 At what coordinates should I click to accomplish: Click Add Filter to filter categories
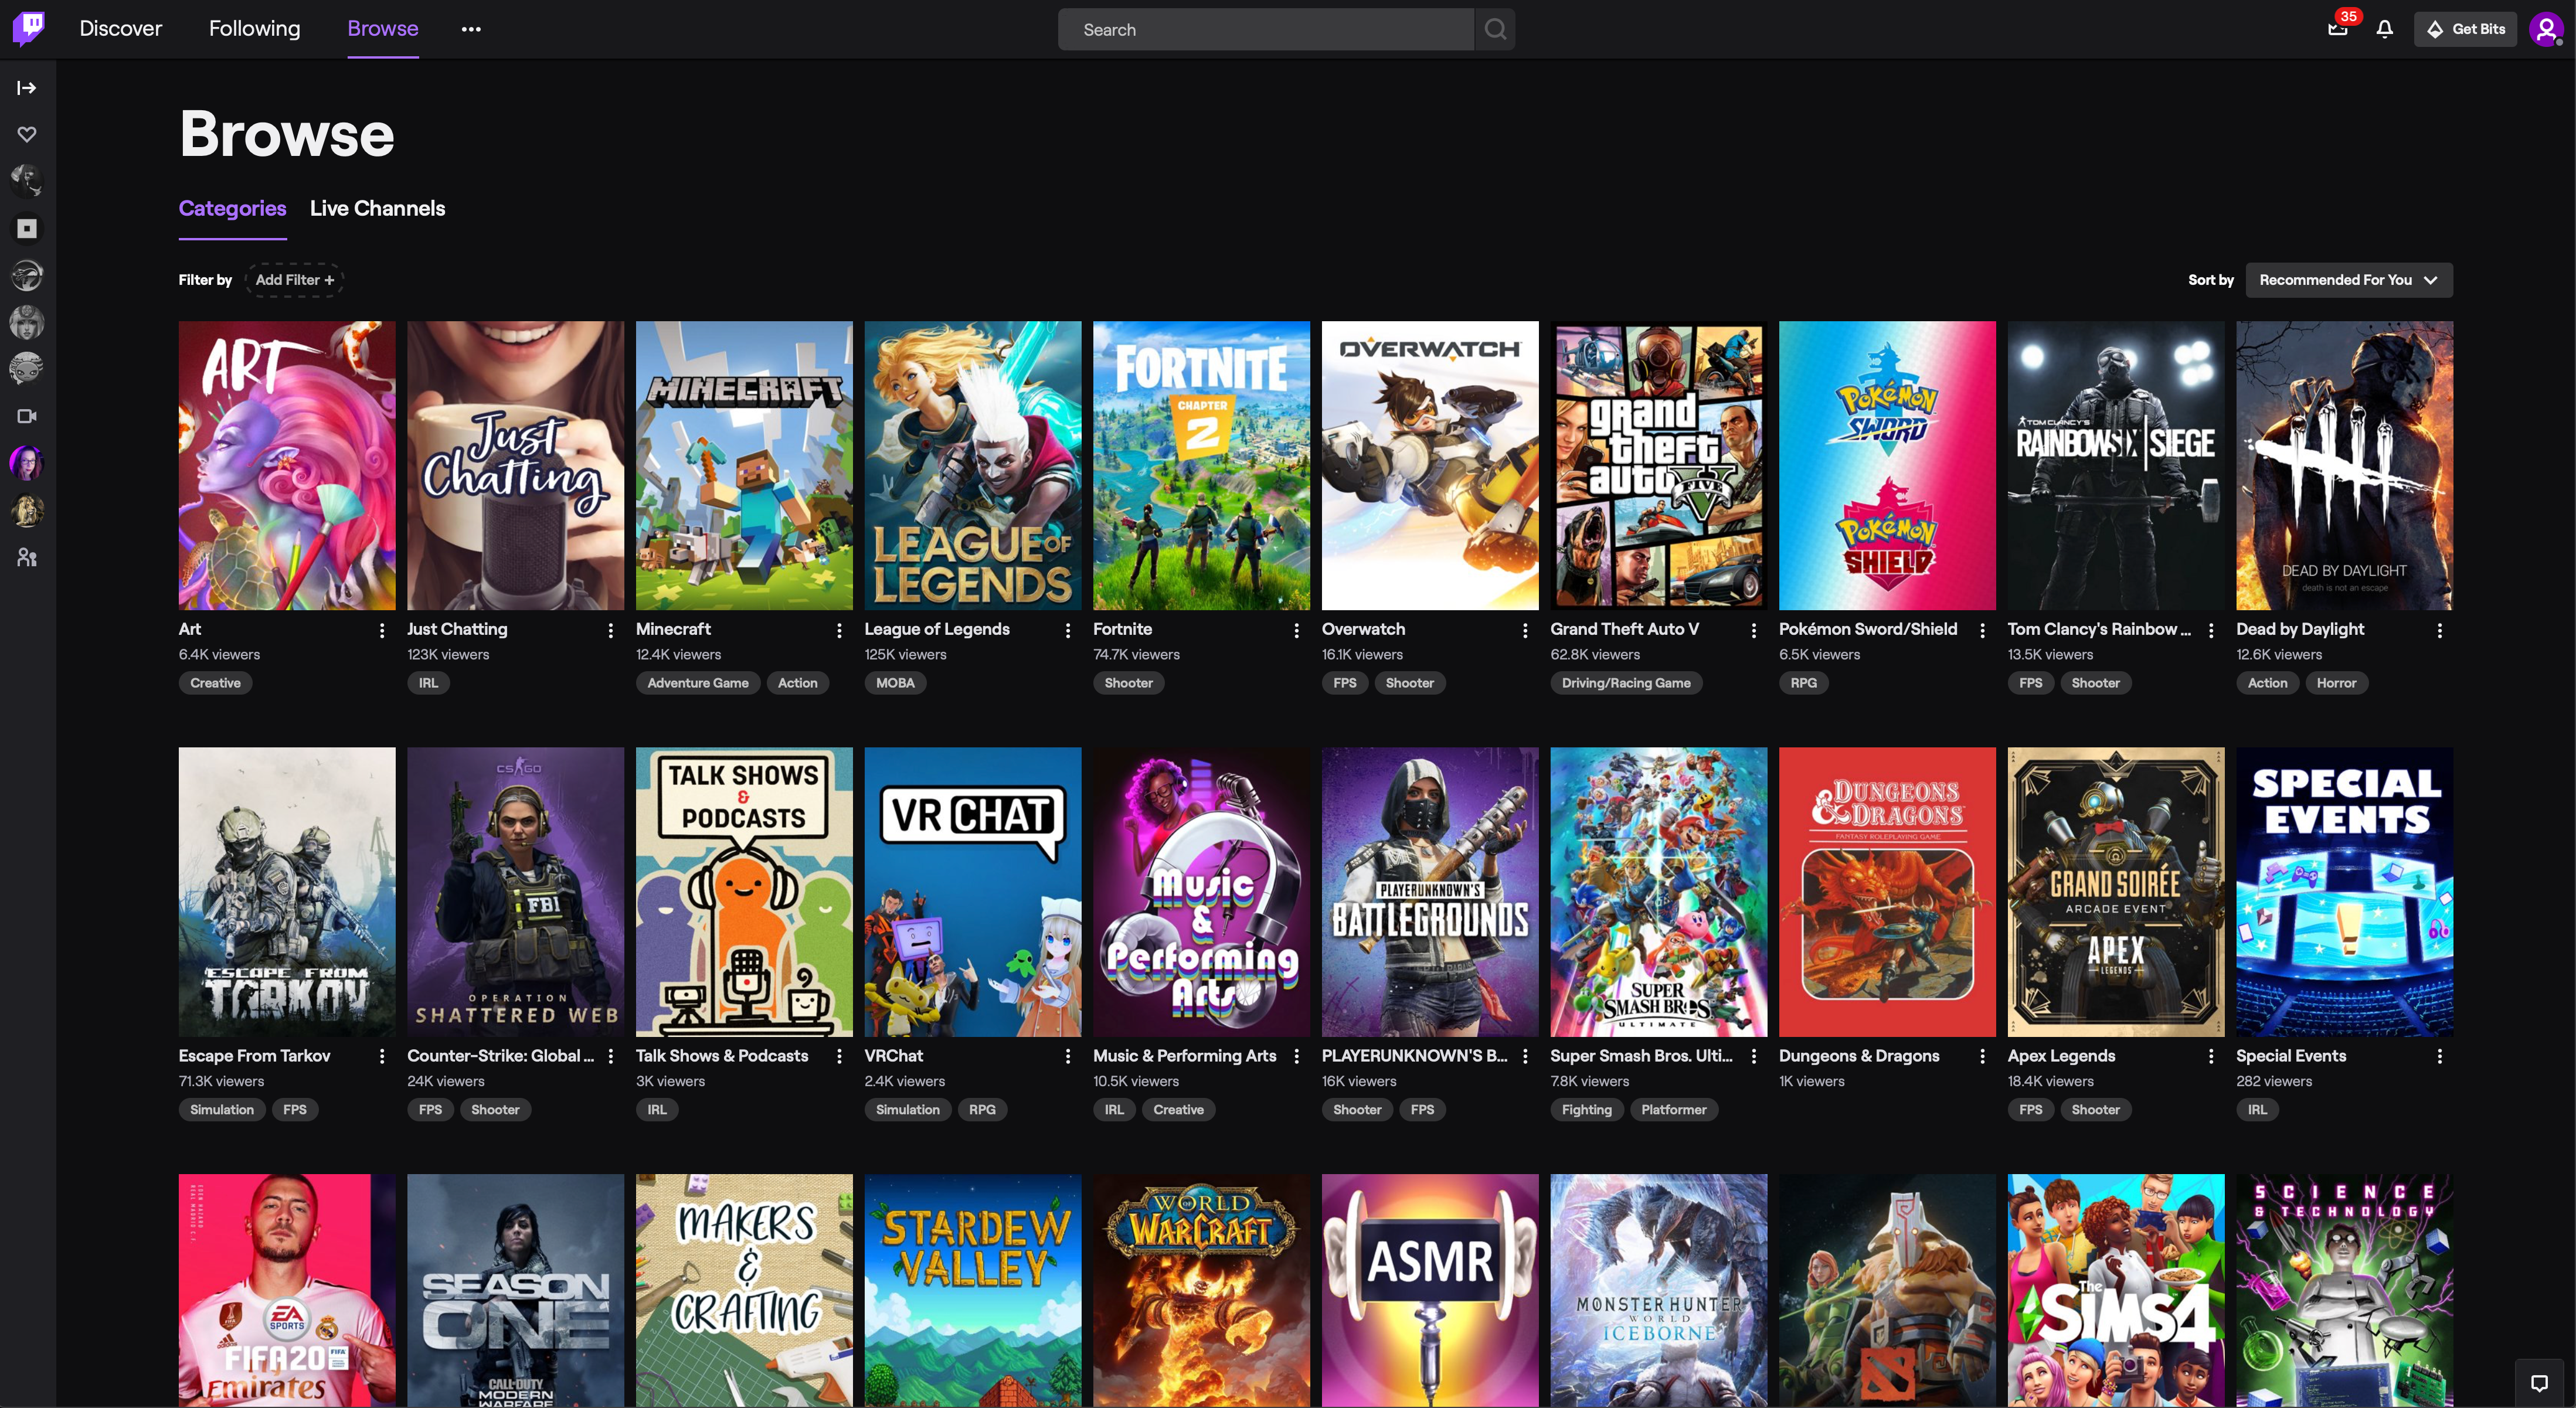coord(294,280)
